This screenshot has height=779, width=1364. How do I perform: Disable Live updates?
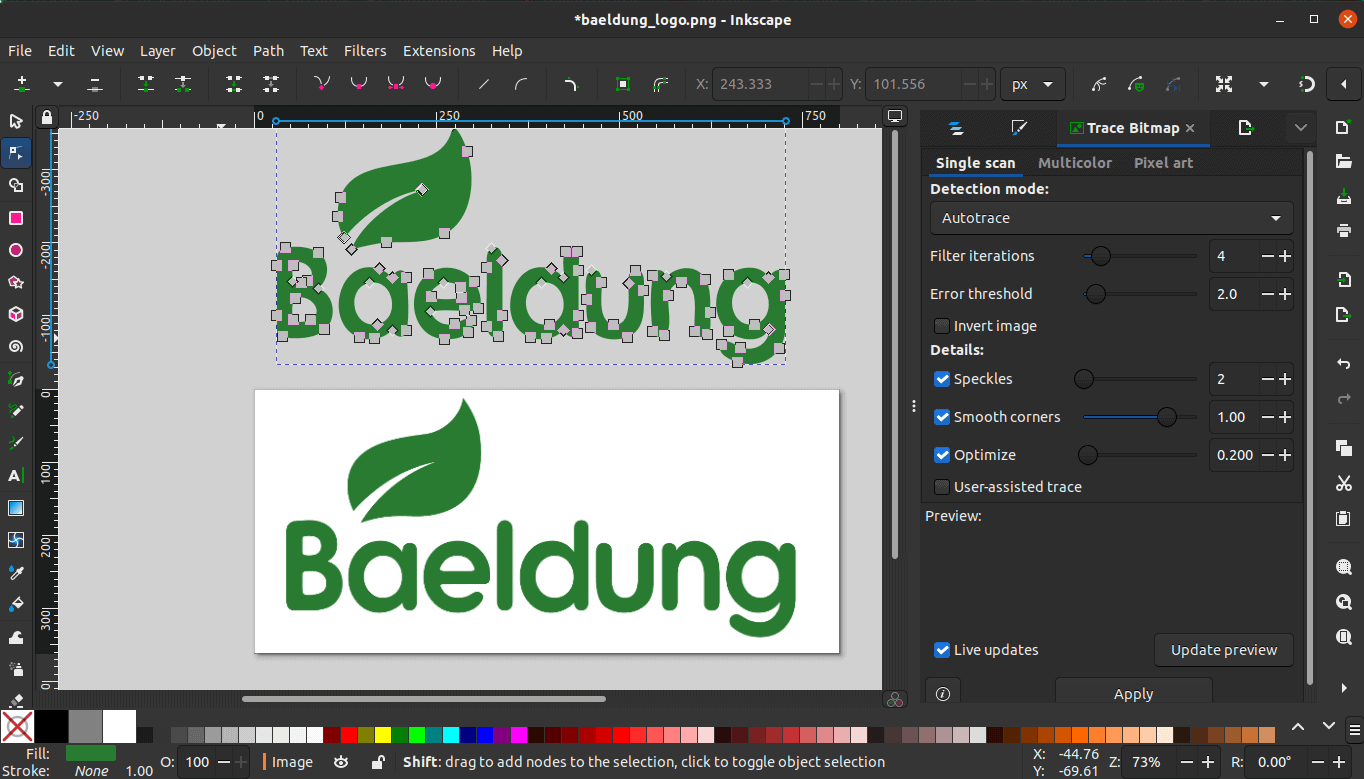tap(941, 650)
